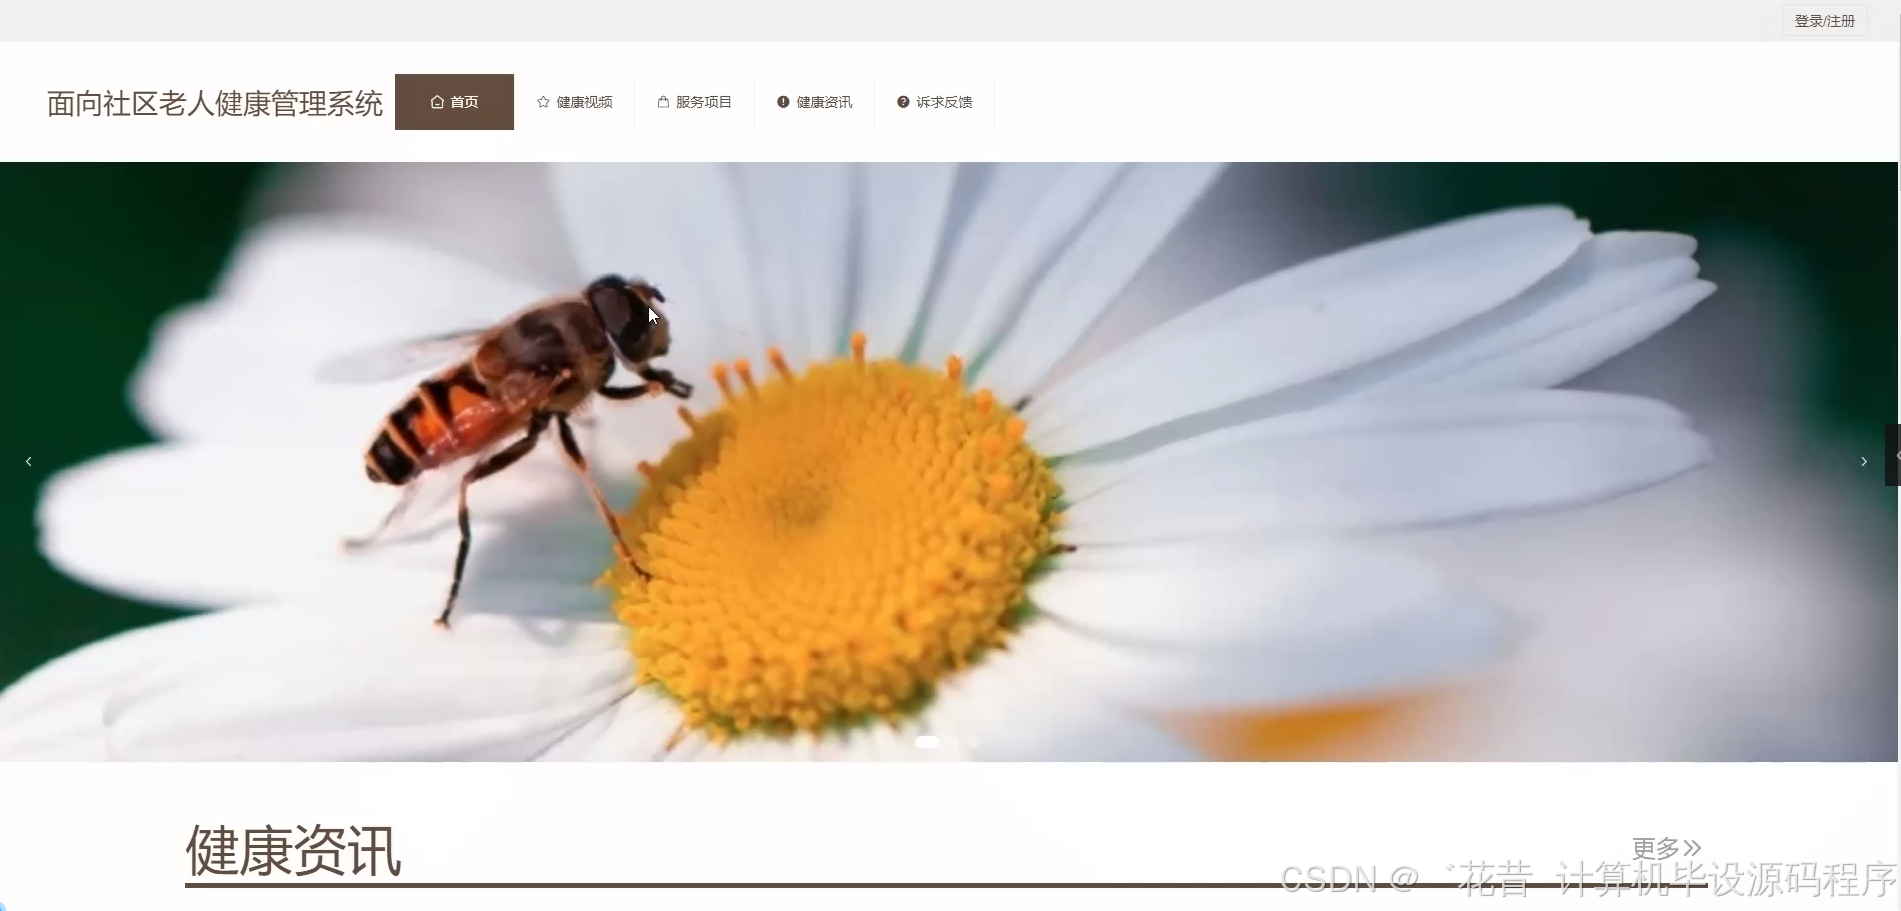Expand the dark side panel handle
Screen dimensions: 1901x911
point(1893,455)
